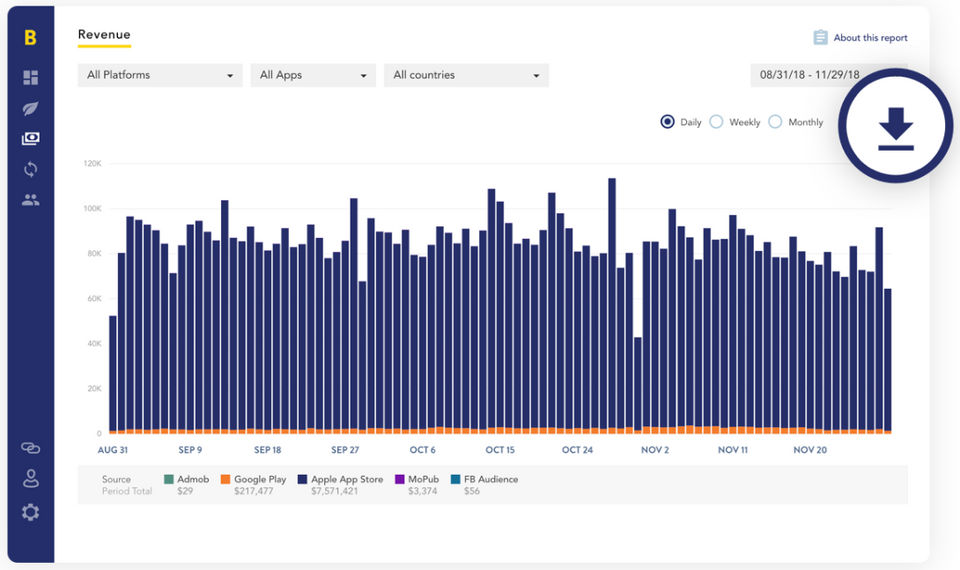Image resolution: width=960 pixels, height=570 pixels.
Task: Click the Admob legend label
Action: (x=193, y=479)
